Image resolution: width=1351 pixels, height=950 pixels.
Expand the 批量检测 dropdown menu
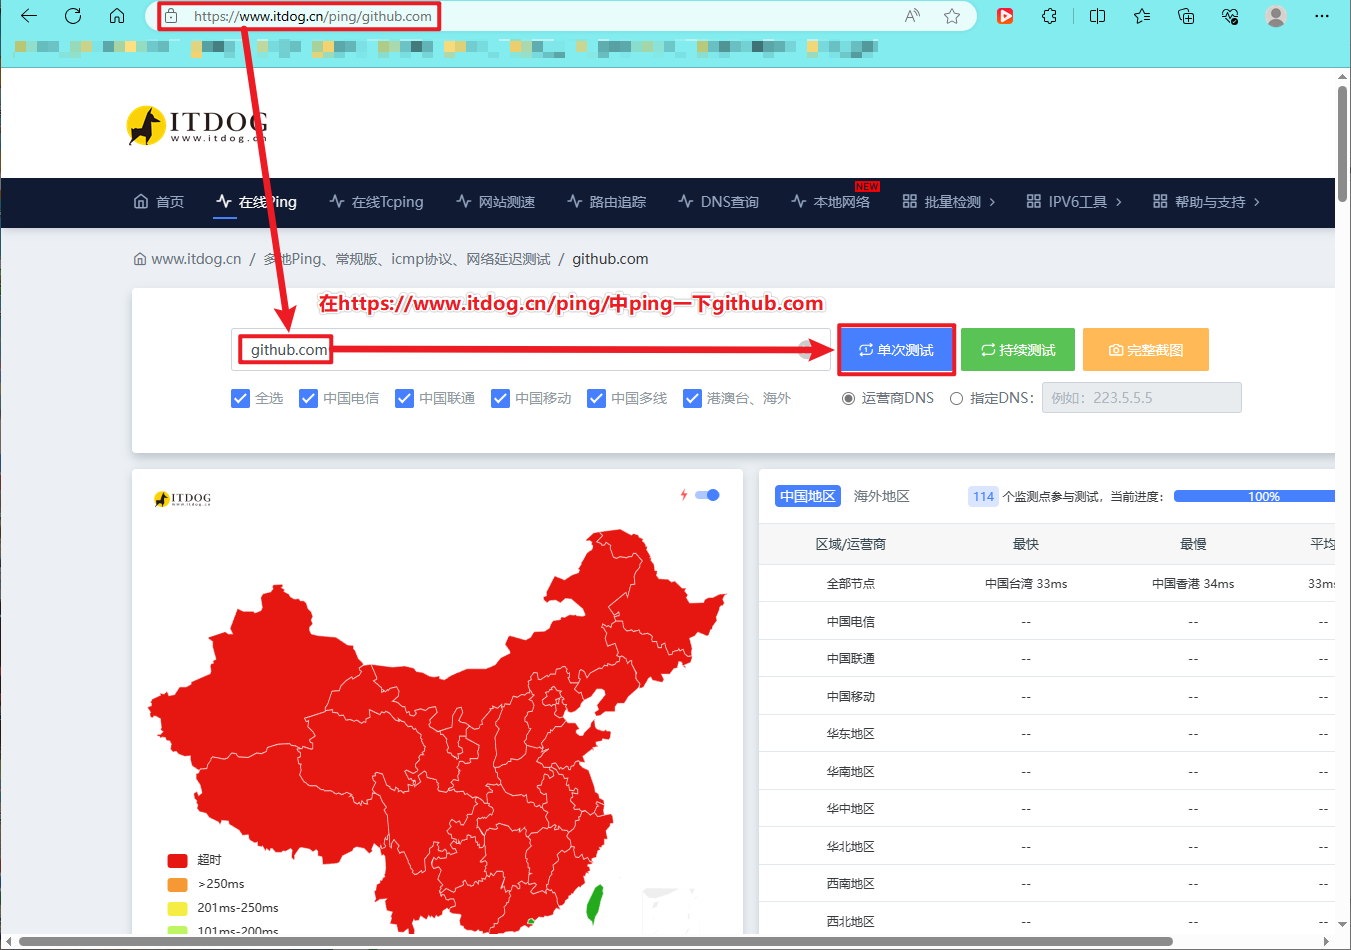pyautogui.click(x=949, y=202)
